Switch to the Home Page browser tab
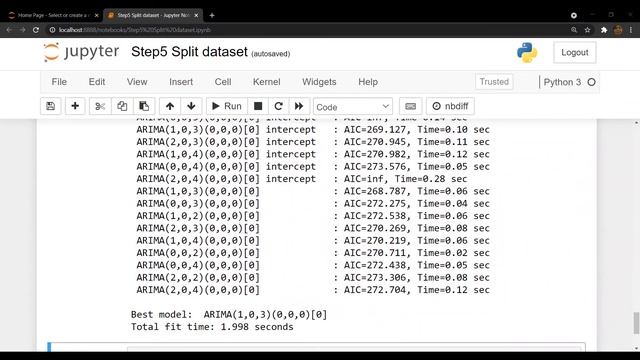This screenshot has width=640, height=360. pyautogui.click(x=52, y=15)
